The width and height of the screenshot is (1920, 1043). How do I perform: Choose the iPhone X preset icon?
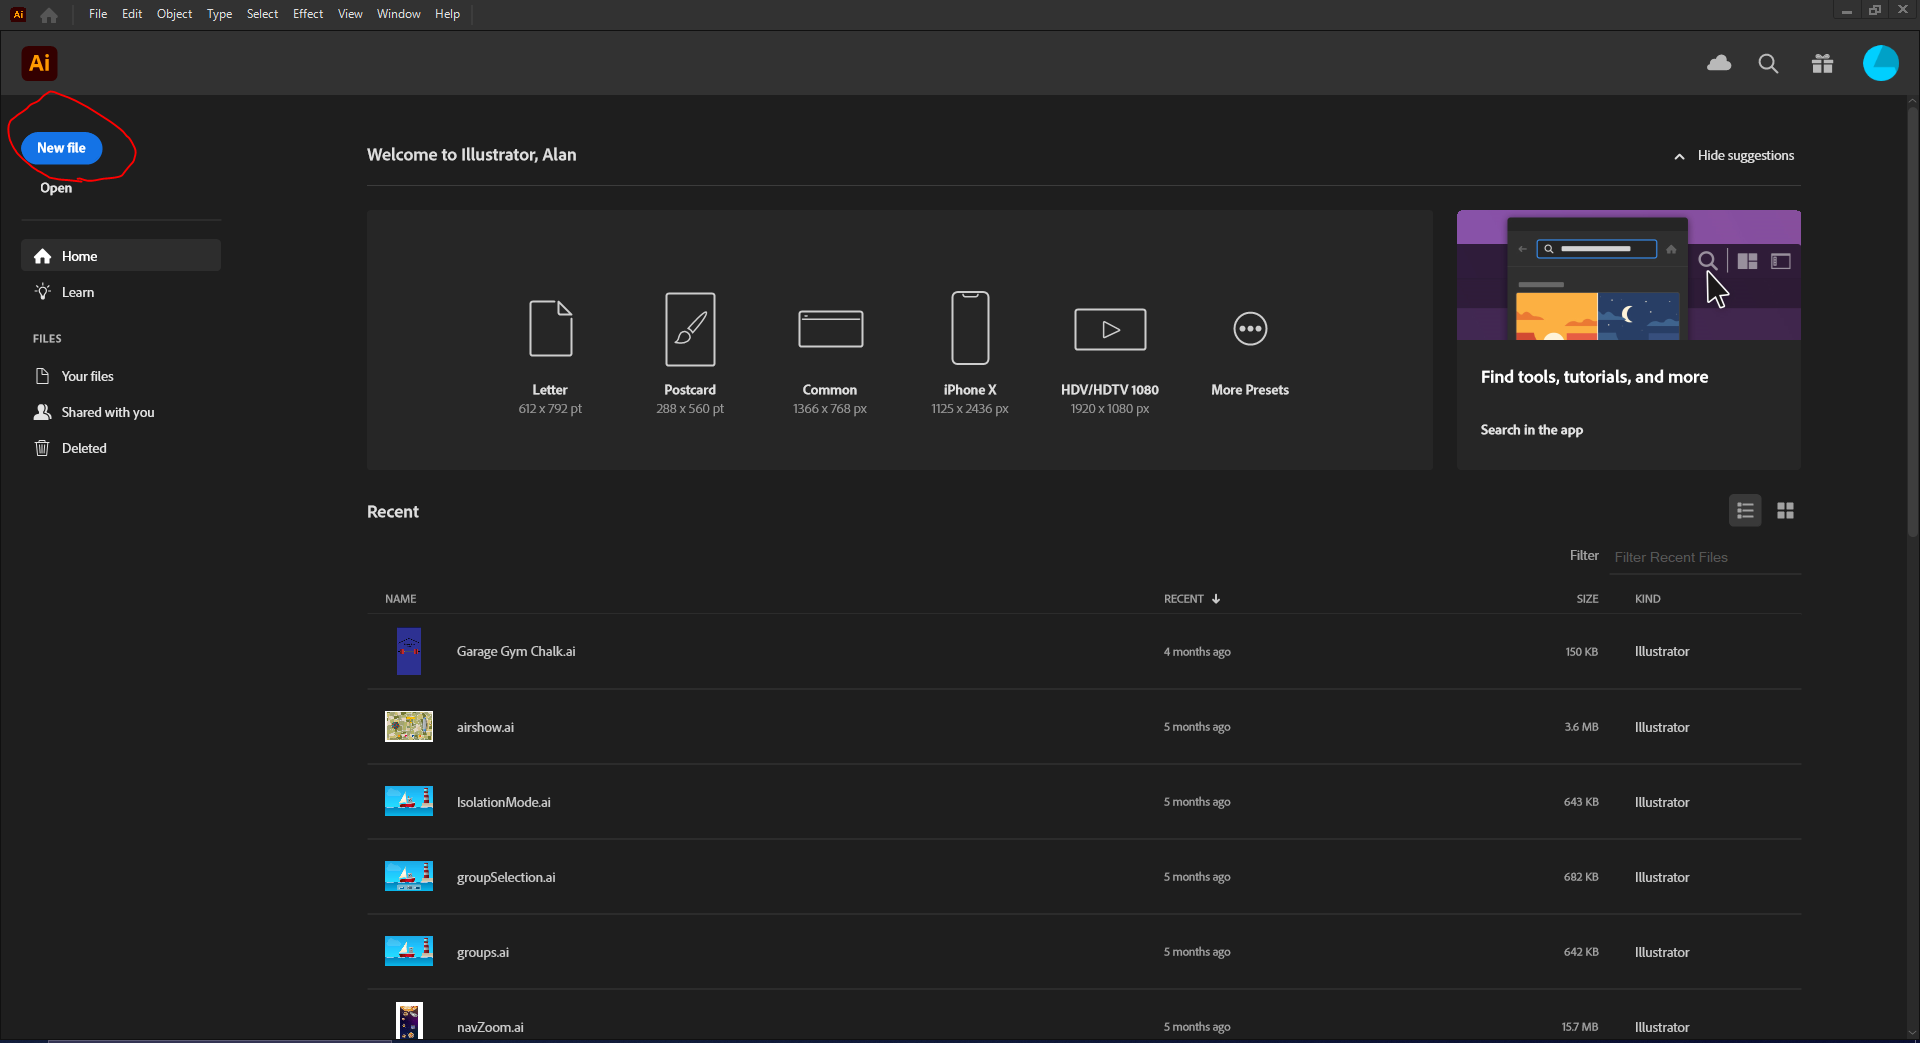[x=970, y=329]
